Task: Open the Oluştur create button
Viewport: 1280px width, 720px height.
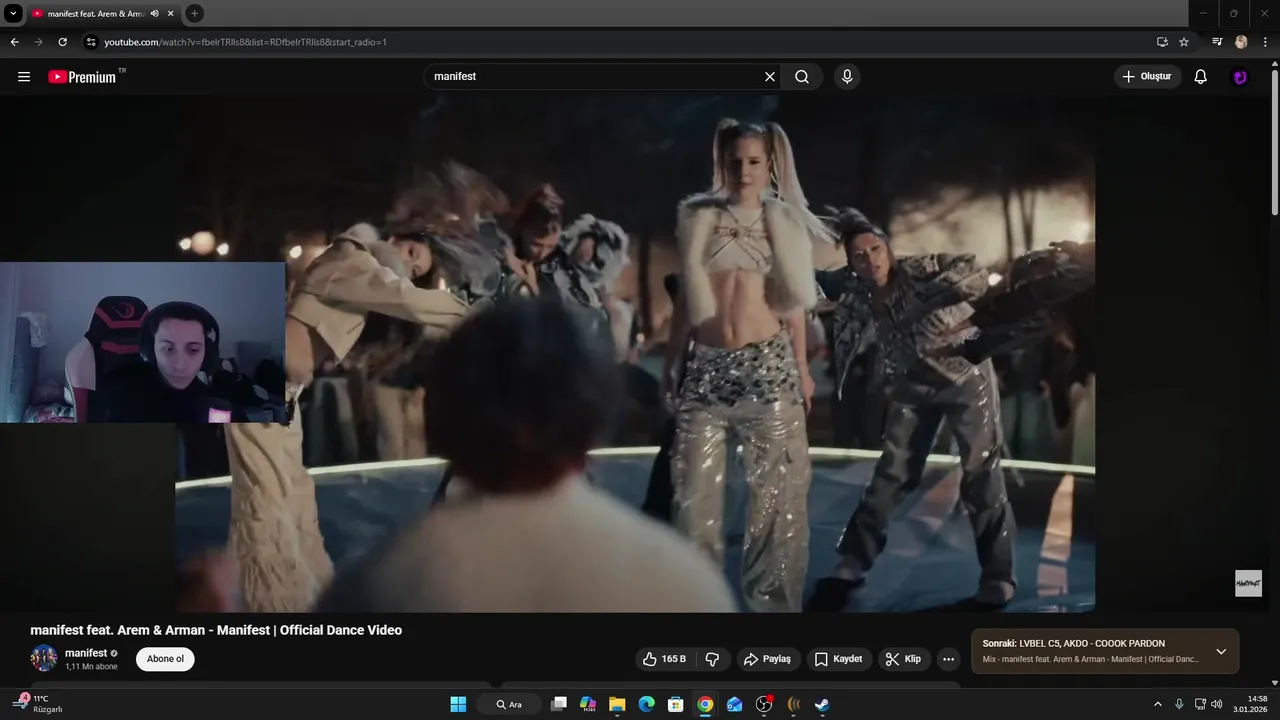Action: [x=1147, y=77]
